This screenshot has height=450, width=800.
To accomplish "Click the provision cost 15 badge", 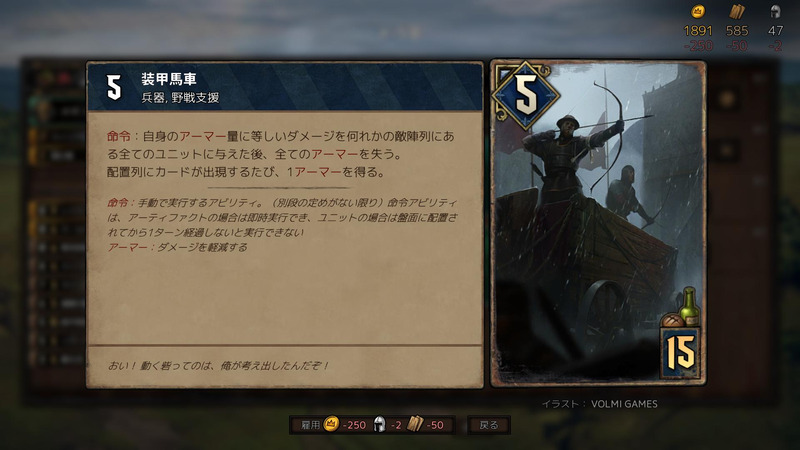I will 681,353.
